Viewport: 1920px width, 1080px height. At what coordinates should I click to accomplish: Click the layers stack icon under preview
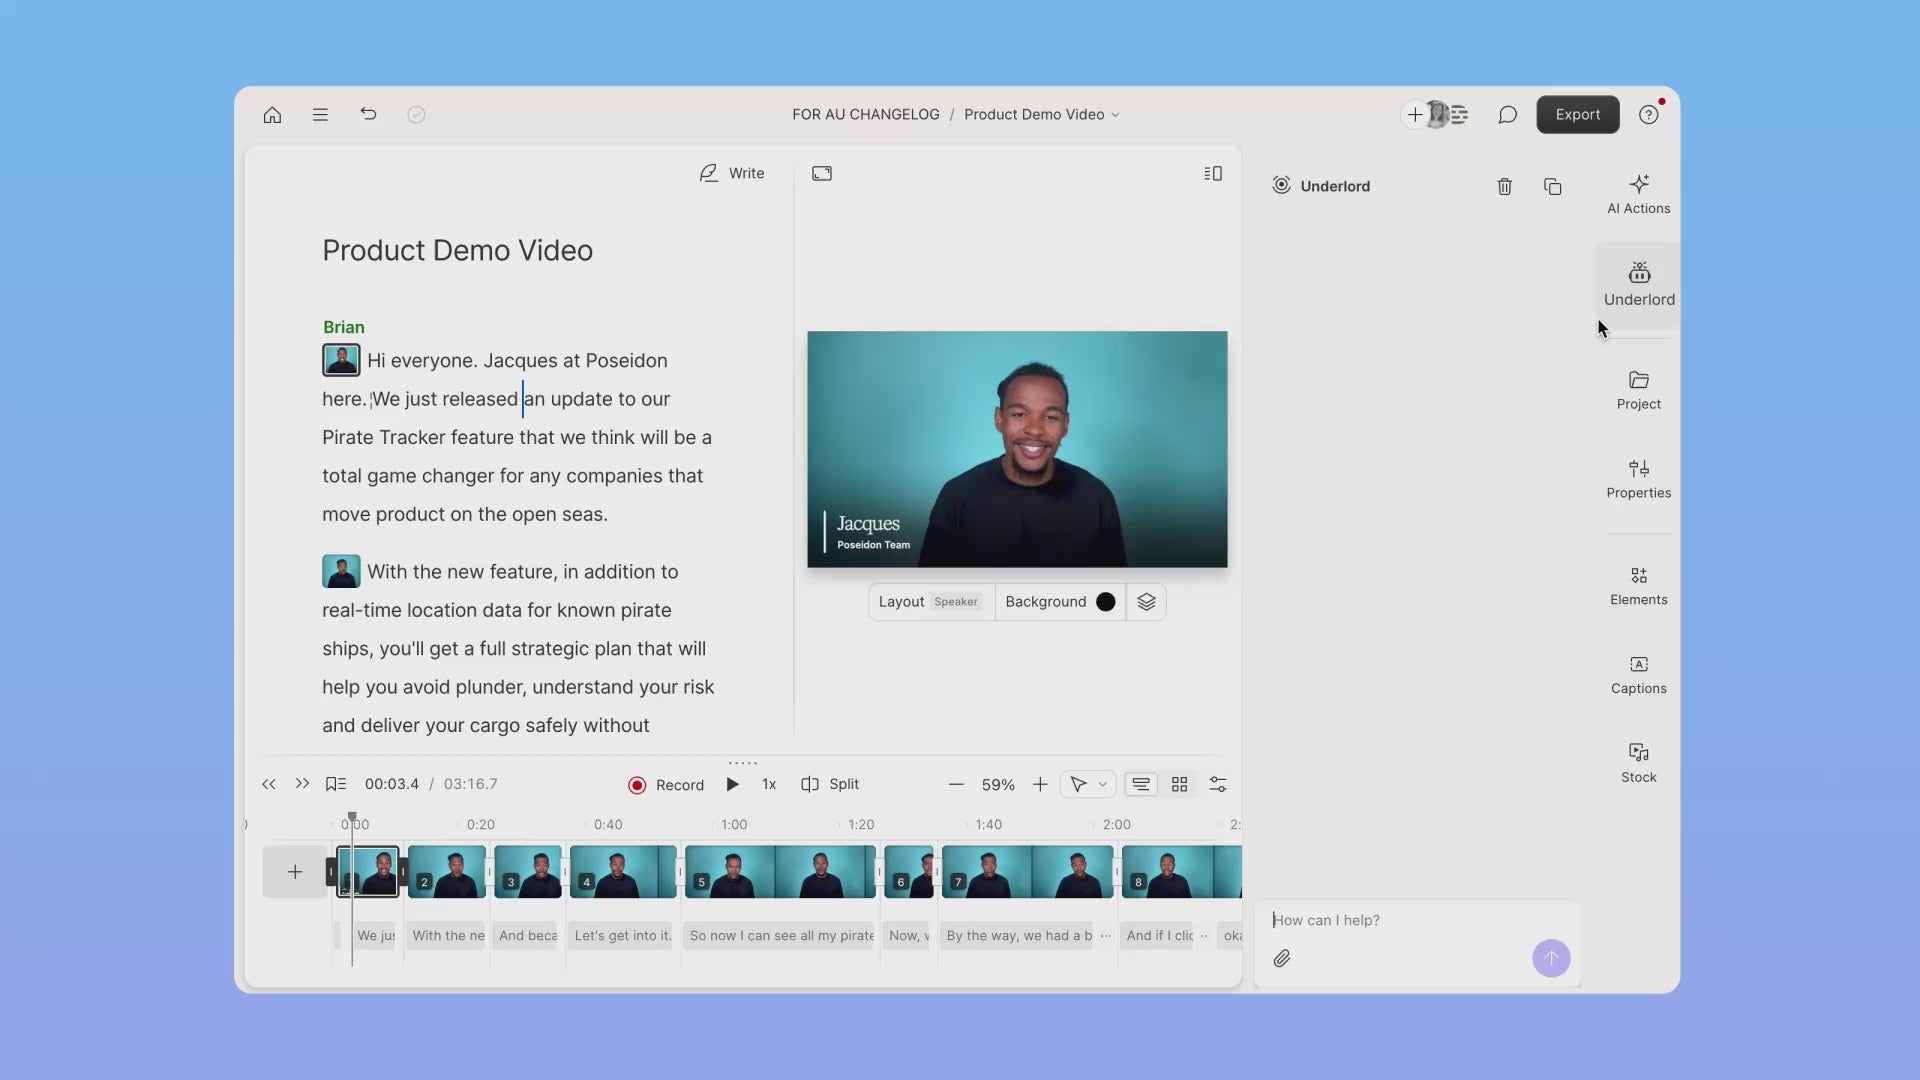[x=1146, y=602]
